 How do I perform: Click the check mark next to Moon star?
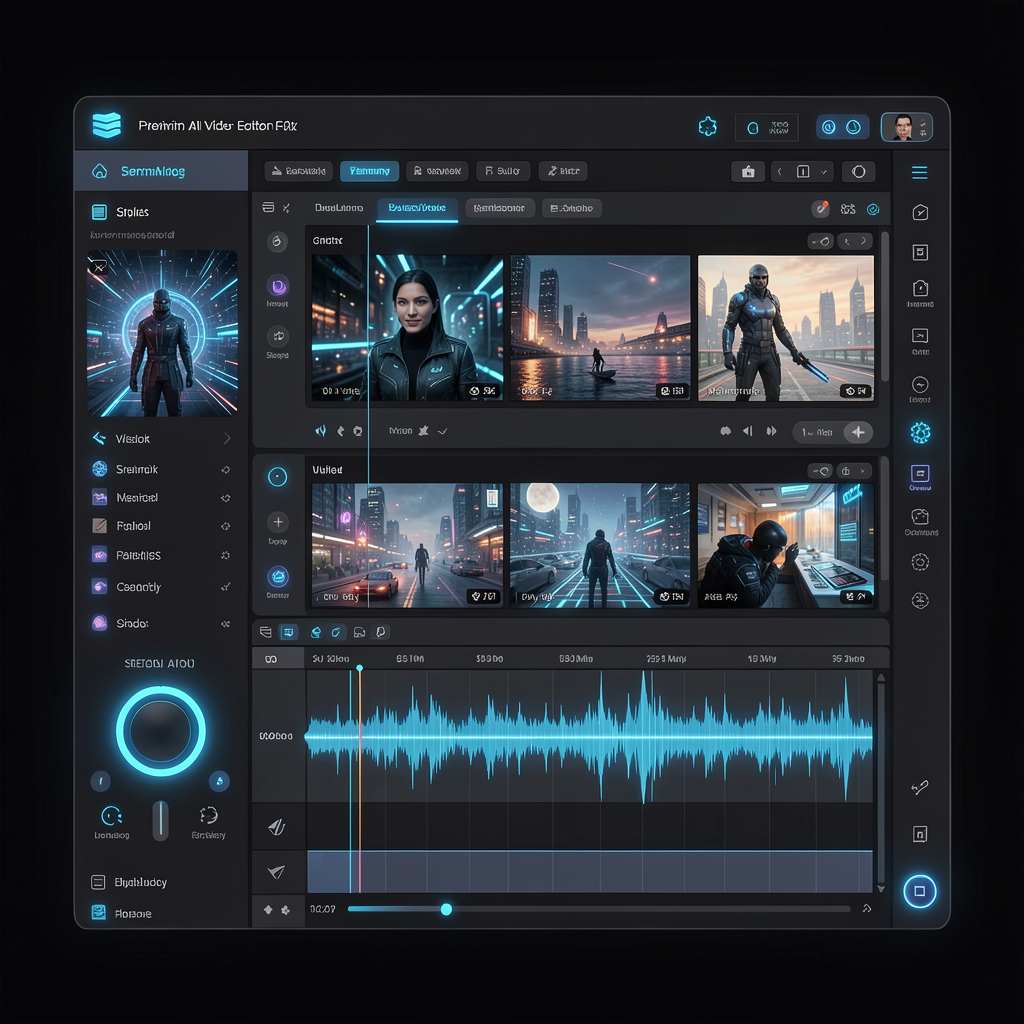pos(442,431)
